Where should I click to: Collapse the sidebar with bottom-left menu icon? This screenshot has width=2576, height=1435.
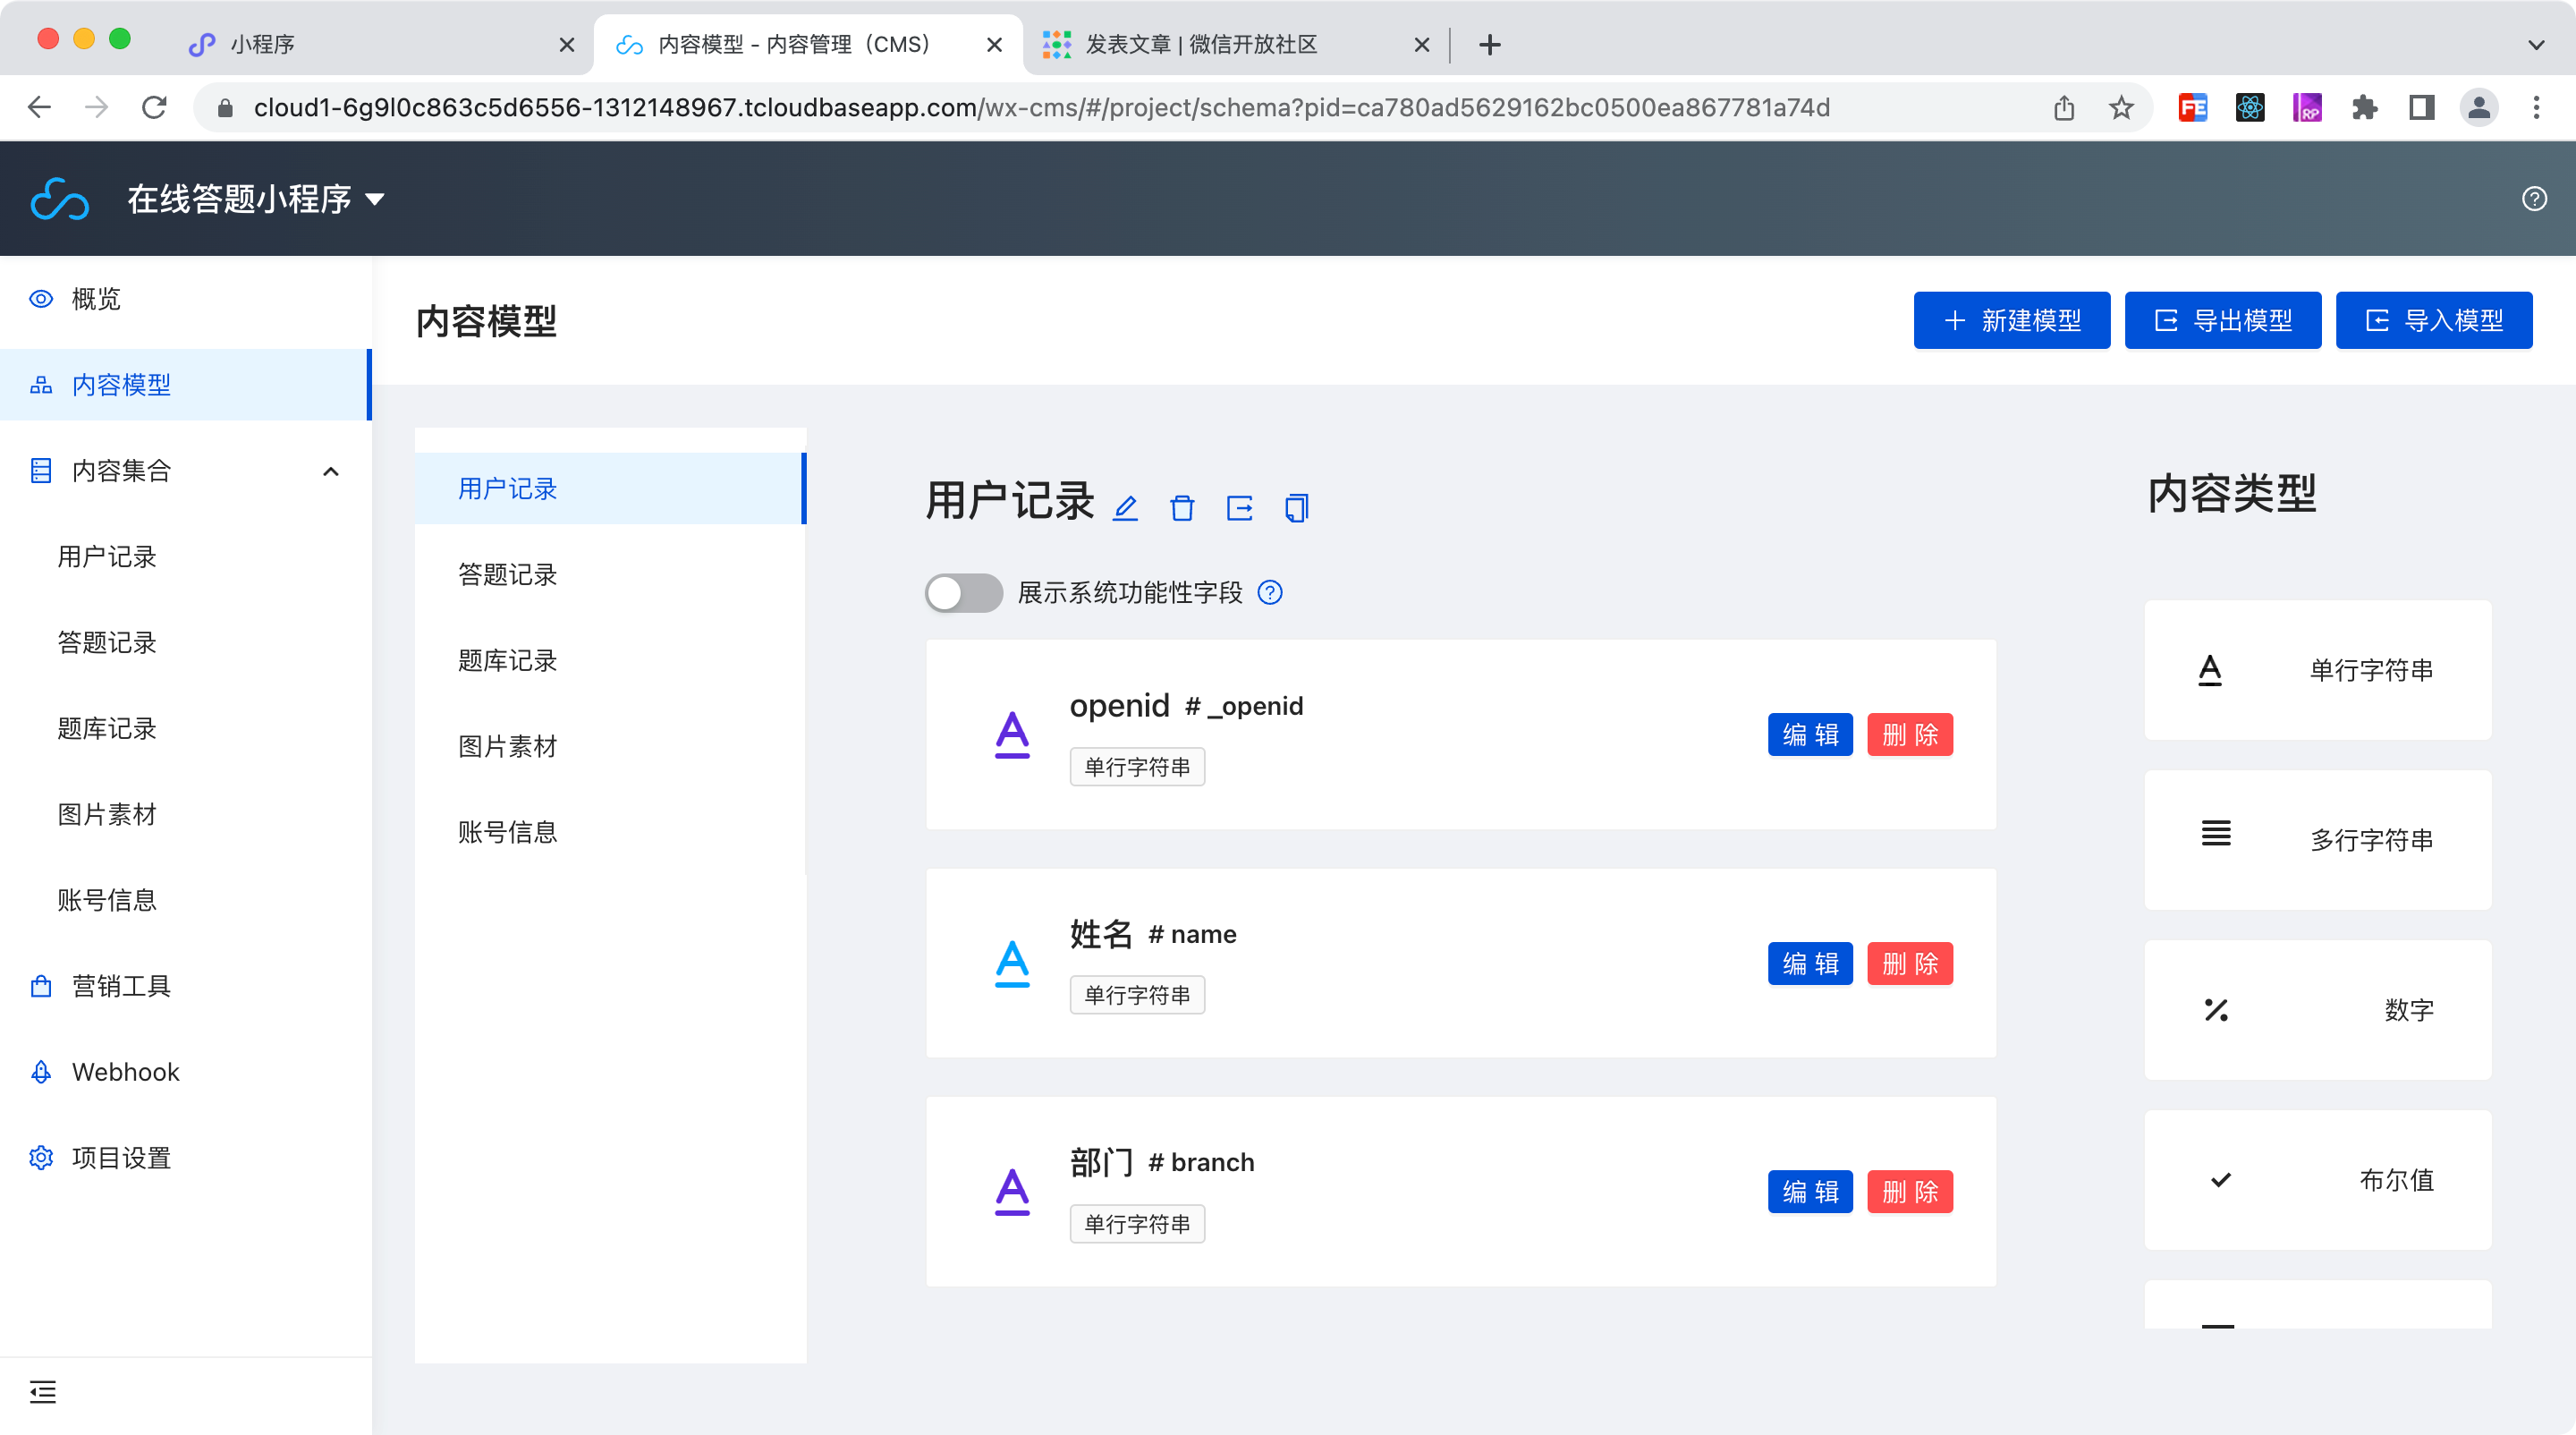point(43,1391)
